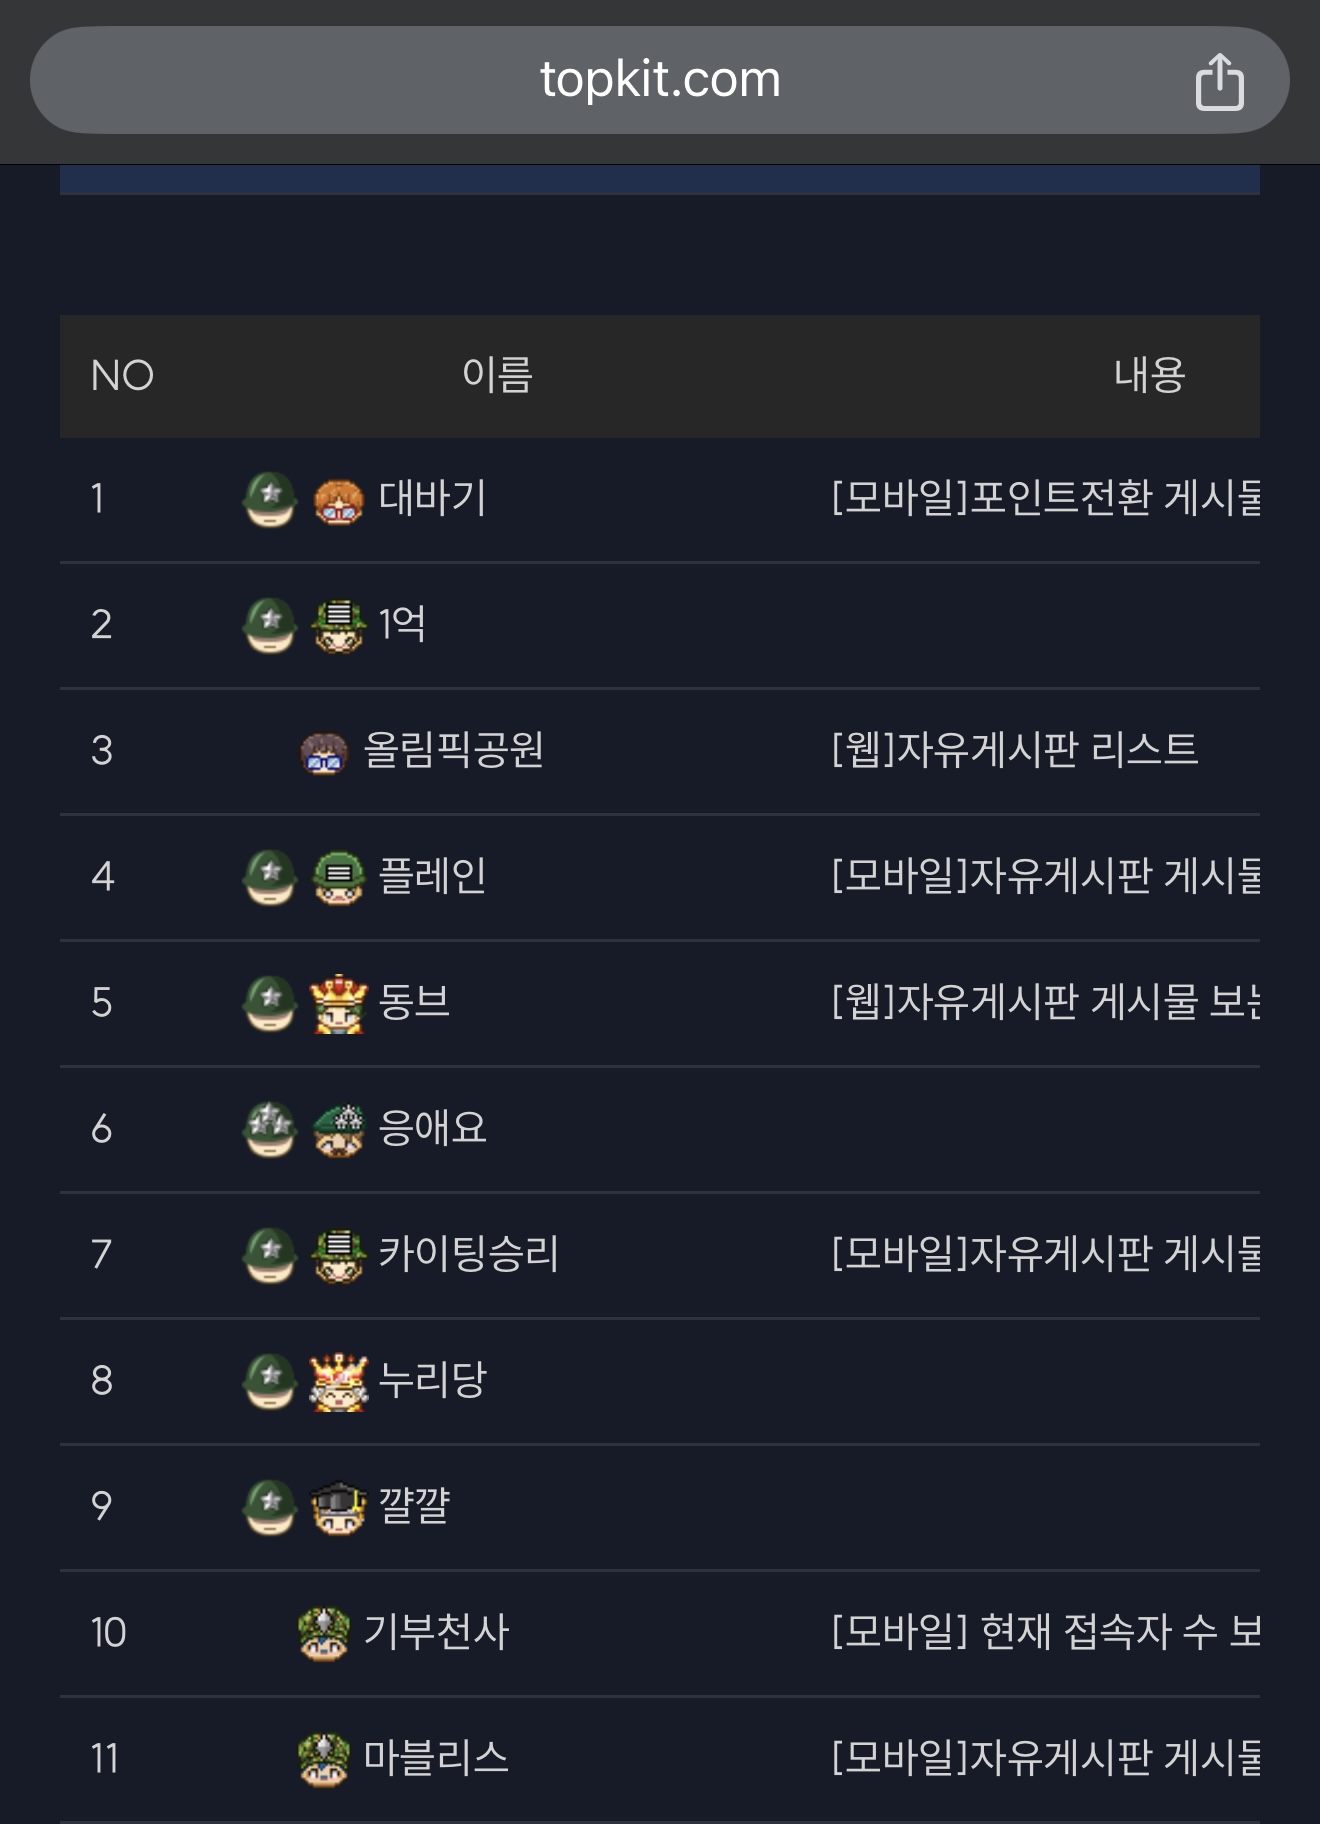Click the NO column header
1320x1824 pixels.
[x=122, y=376]
